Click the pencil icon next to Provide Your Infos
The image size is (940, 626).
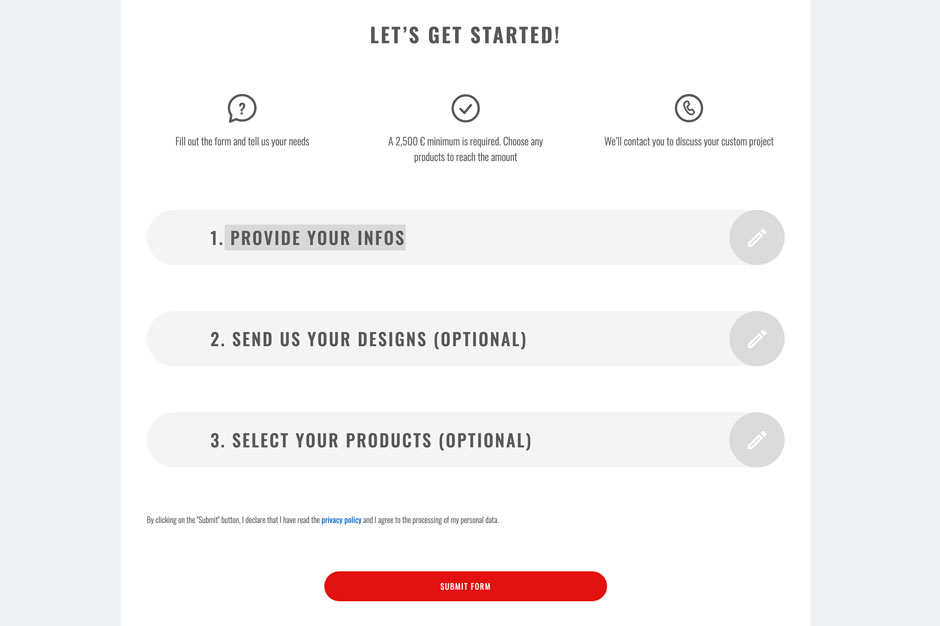point(757,237)
